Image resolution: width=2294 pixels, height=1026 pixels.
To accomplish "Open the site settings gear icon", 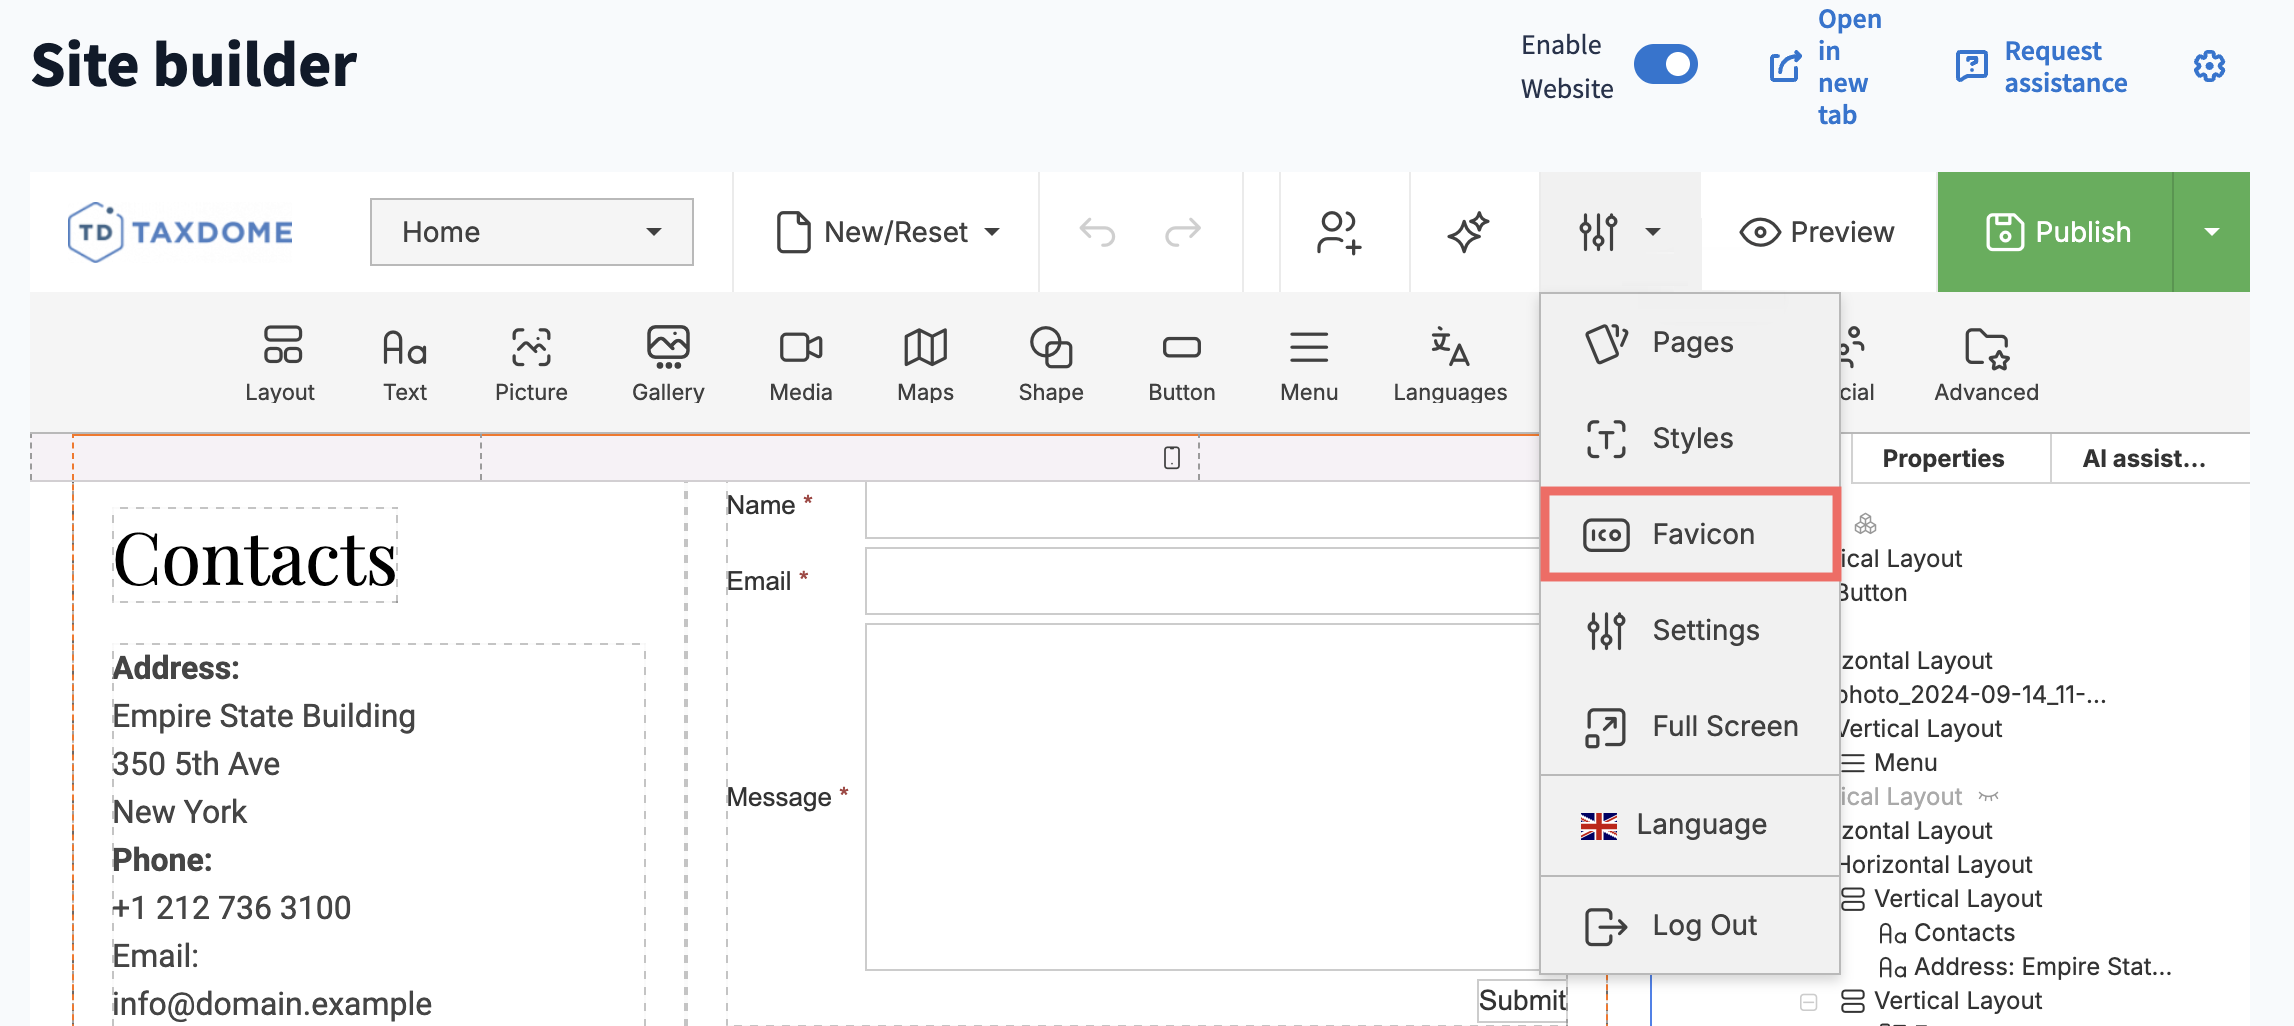I will 2209,66.
